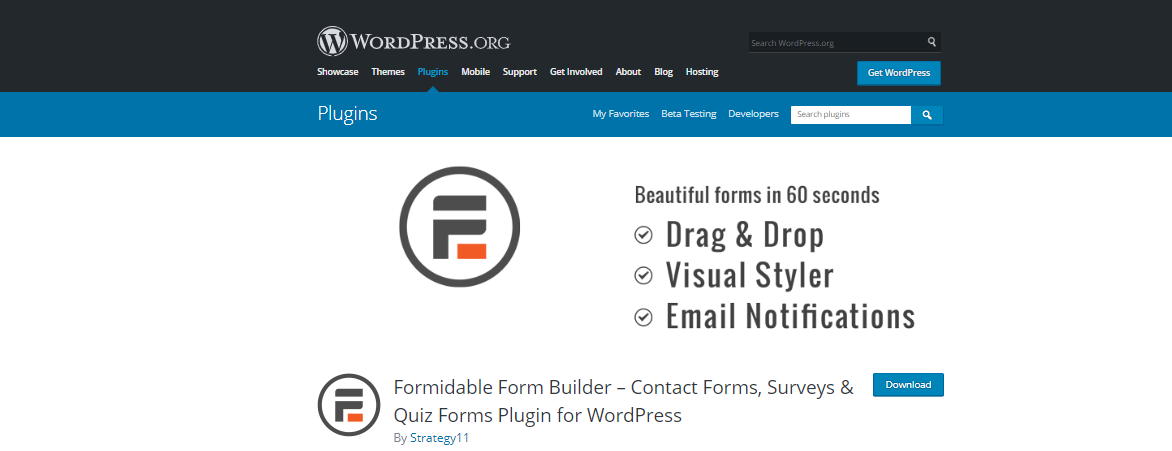Open the Support section
Image resolution: width=1172 pixels, height=451 pixels.
(x=519, y=72)
